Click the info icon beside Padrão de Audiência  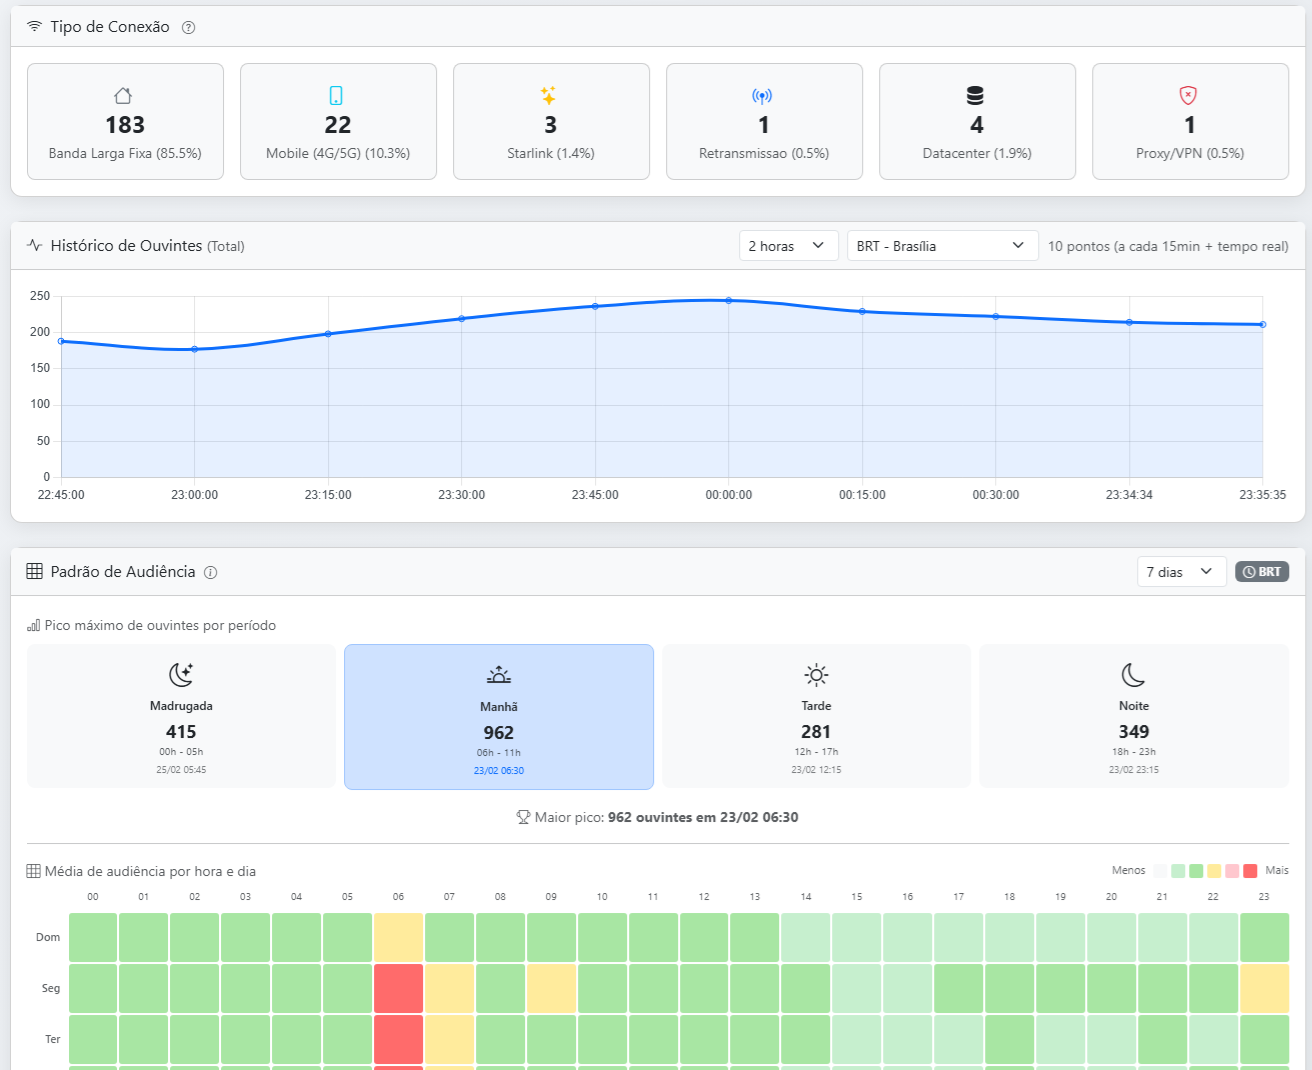point(210,573)
